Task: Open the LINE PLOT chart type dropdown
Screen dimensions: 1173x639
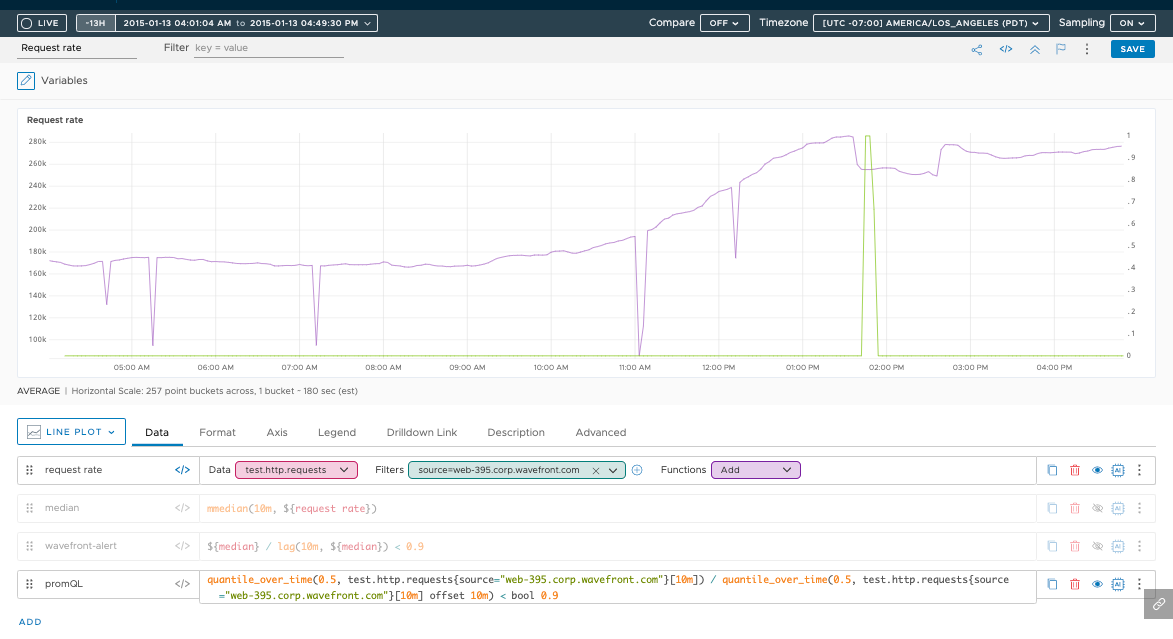Action: (71, 432)
